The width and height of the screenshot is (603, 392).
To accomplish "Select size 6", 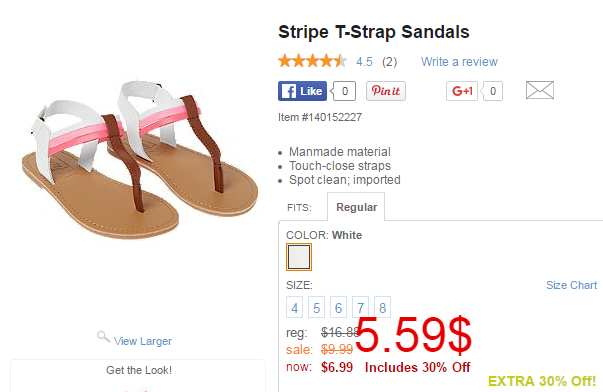I will [338, 307].
